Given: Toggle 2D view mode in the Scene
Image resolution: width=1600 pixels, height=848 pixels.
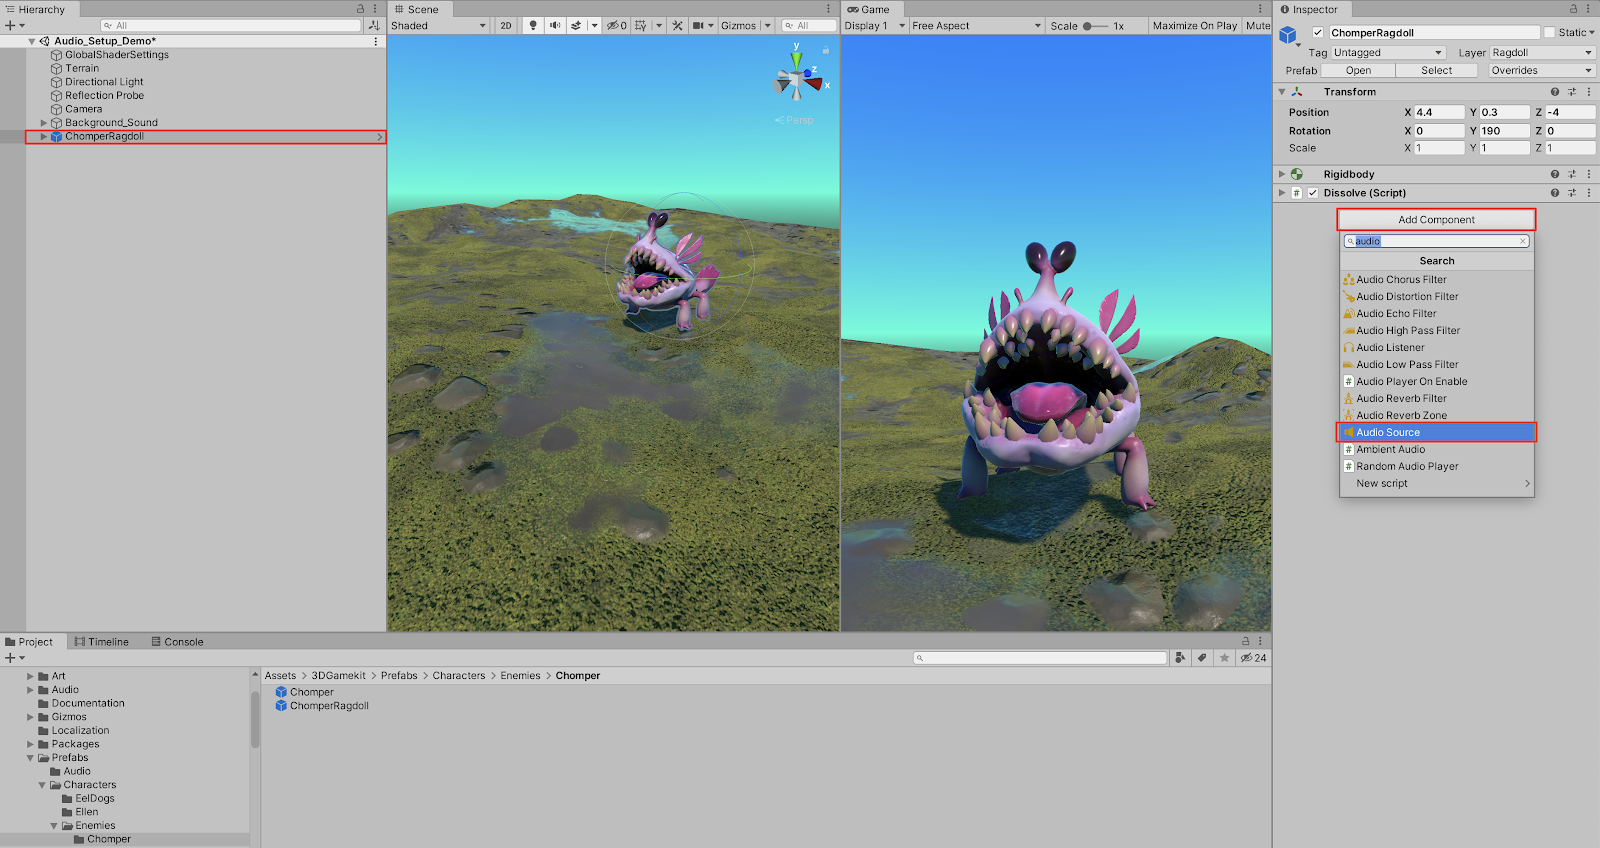Looking at the screenshot, I should tap(506, 26).
